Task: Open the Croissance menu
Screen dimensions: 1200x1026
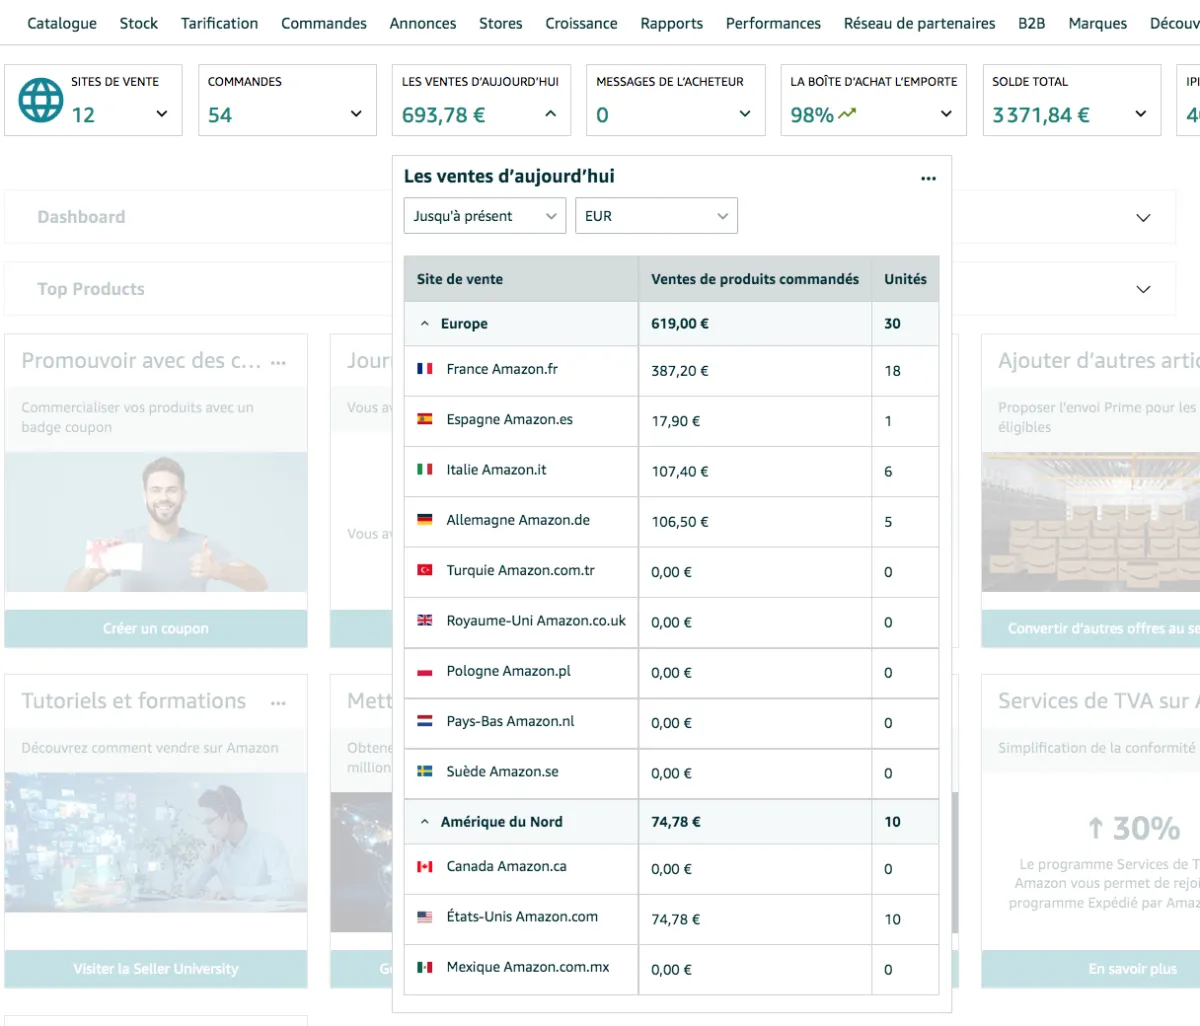Action: tap(582, 23)
